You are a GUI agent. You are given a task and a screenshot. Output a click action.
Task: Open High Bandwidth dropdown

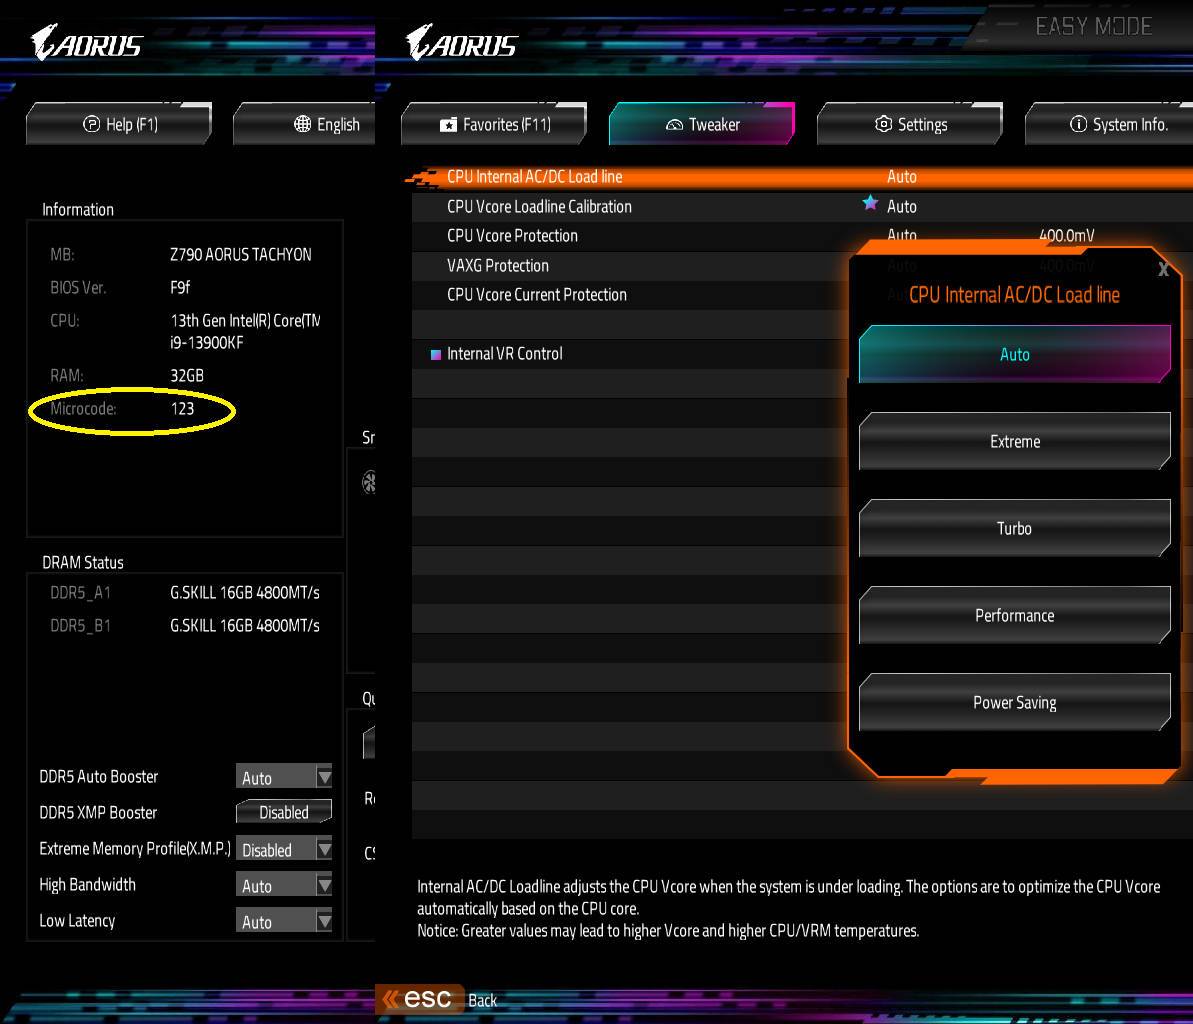coord(284,886)
